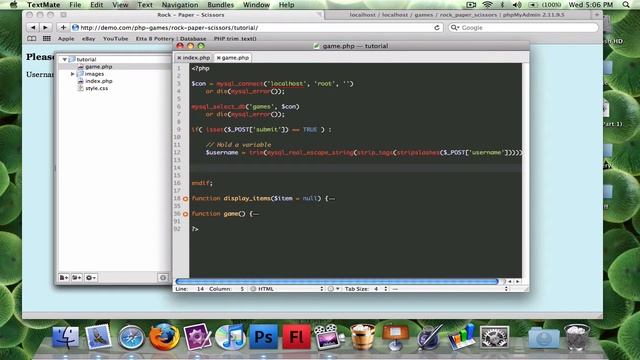Open Top Sites grid icon in Safari

click(x=47, y=38)
